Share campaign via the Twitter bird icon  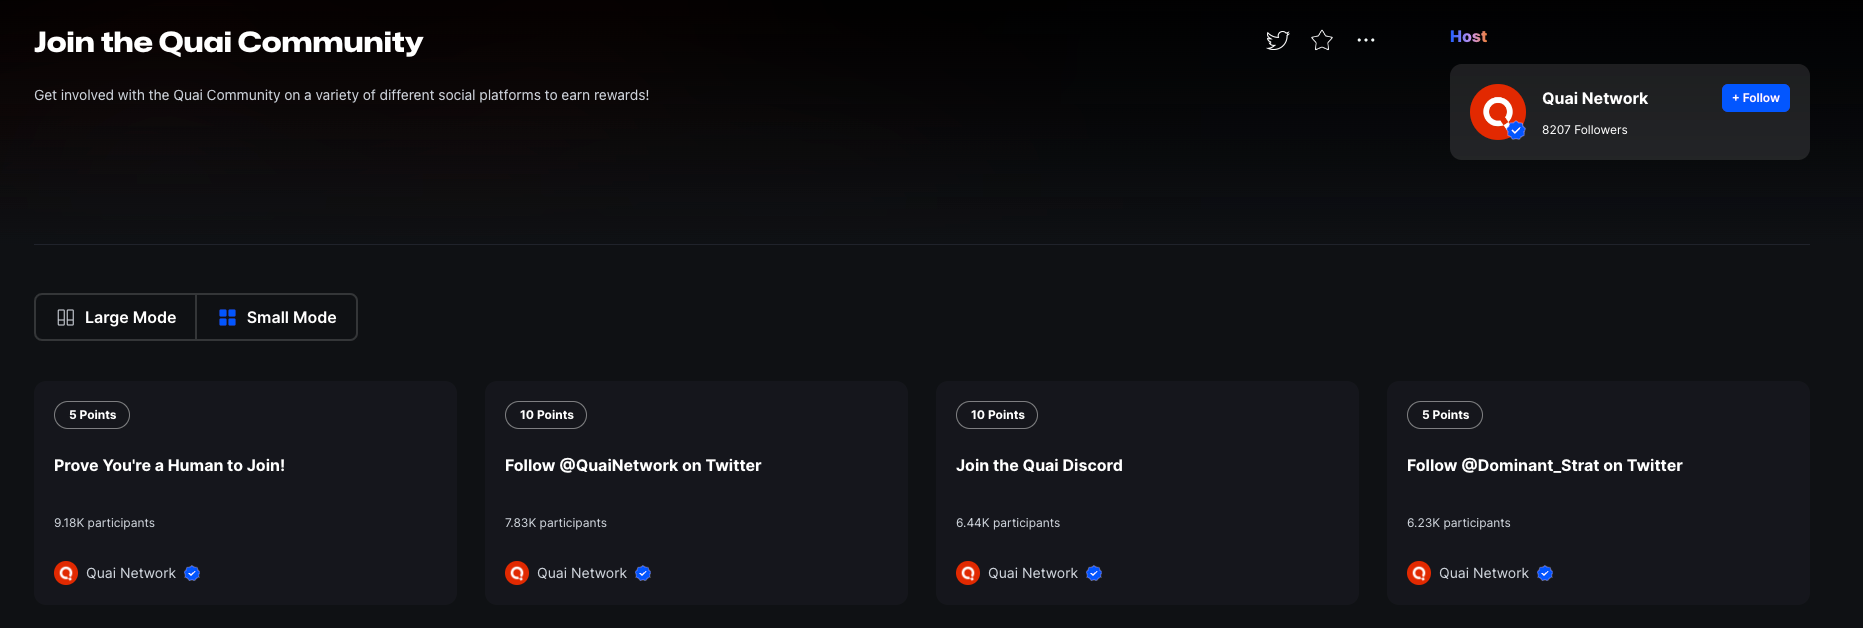(x=1277, y=40)
